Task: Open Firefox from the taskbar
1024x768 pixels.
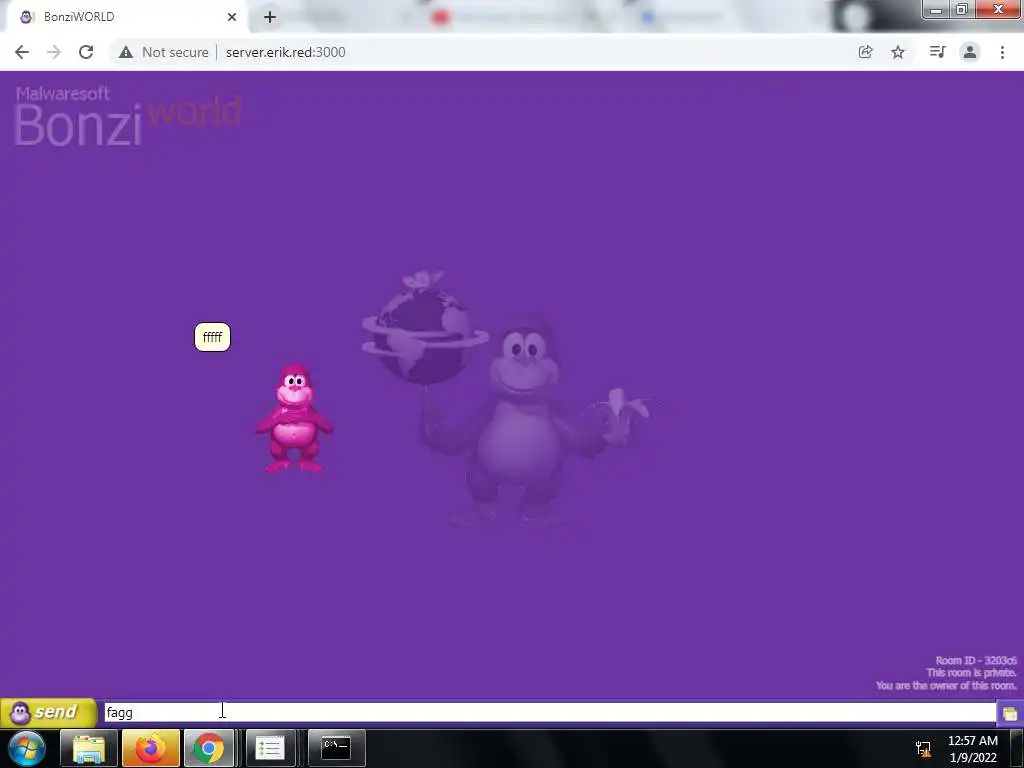Action: click(x=150, y=748)
